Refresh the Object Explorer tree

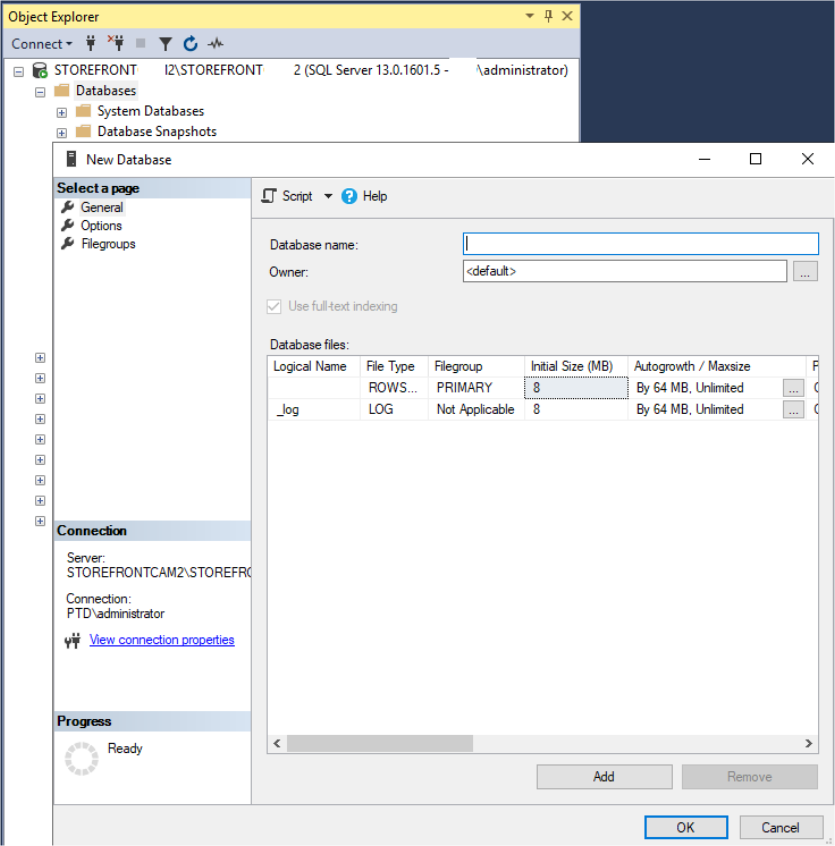189,44
